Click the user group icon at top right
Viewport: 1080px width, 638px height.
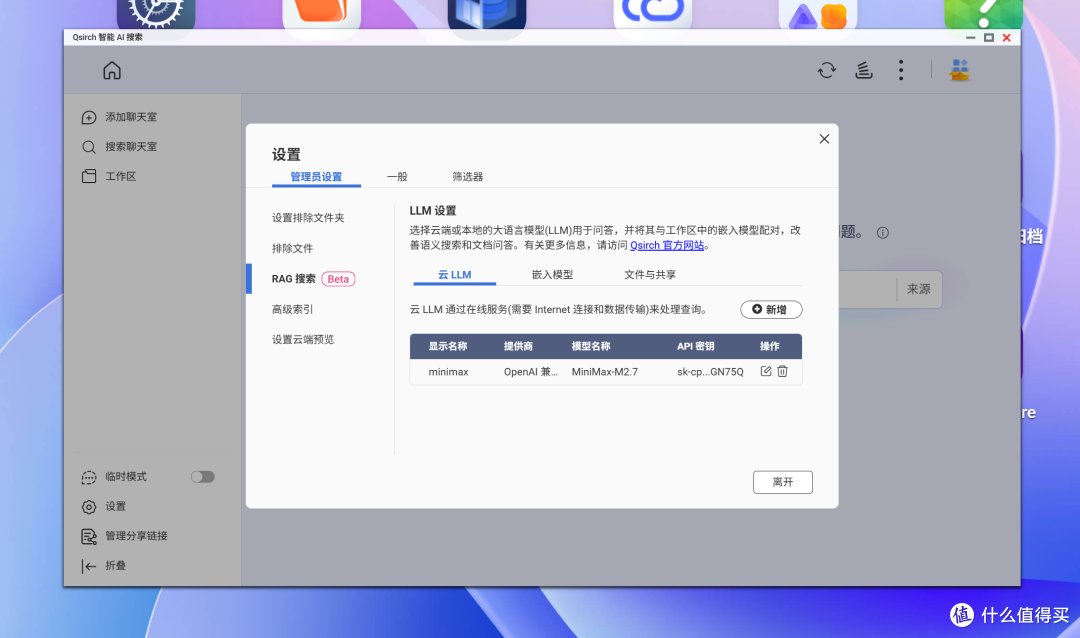point(959,70)
